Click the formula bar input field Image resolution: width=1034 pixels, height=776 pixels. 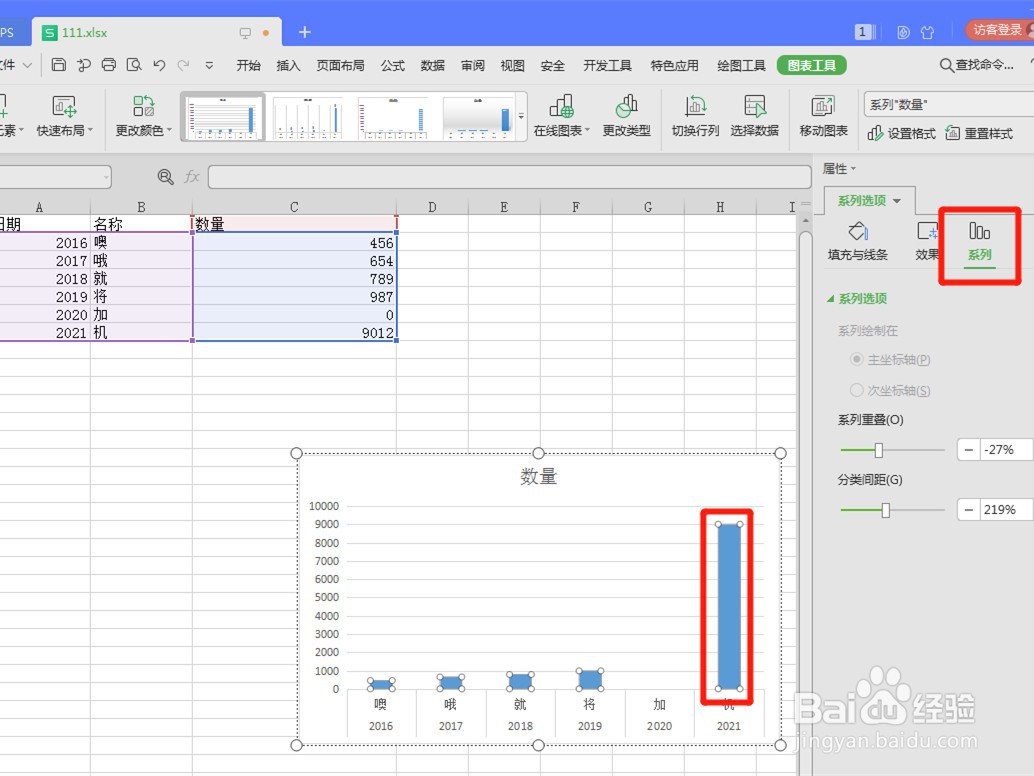click(509, 177)
